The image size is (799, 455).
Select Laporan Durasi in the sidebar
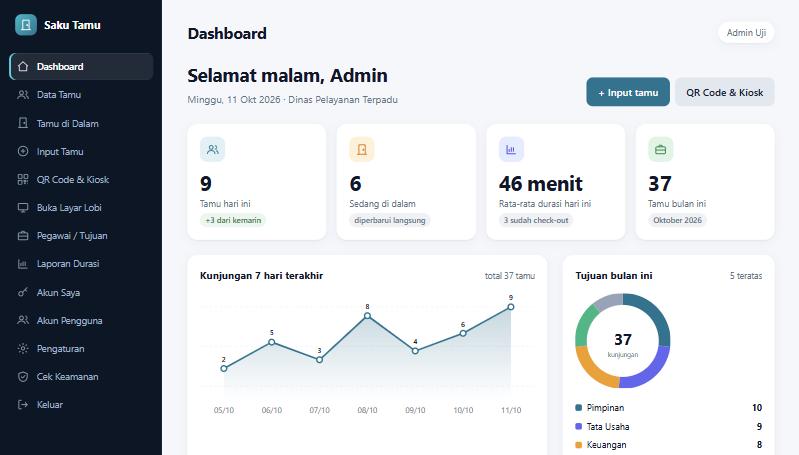coord(82,263)
